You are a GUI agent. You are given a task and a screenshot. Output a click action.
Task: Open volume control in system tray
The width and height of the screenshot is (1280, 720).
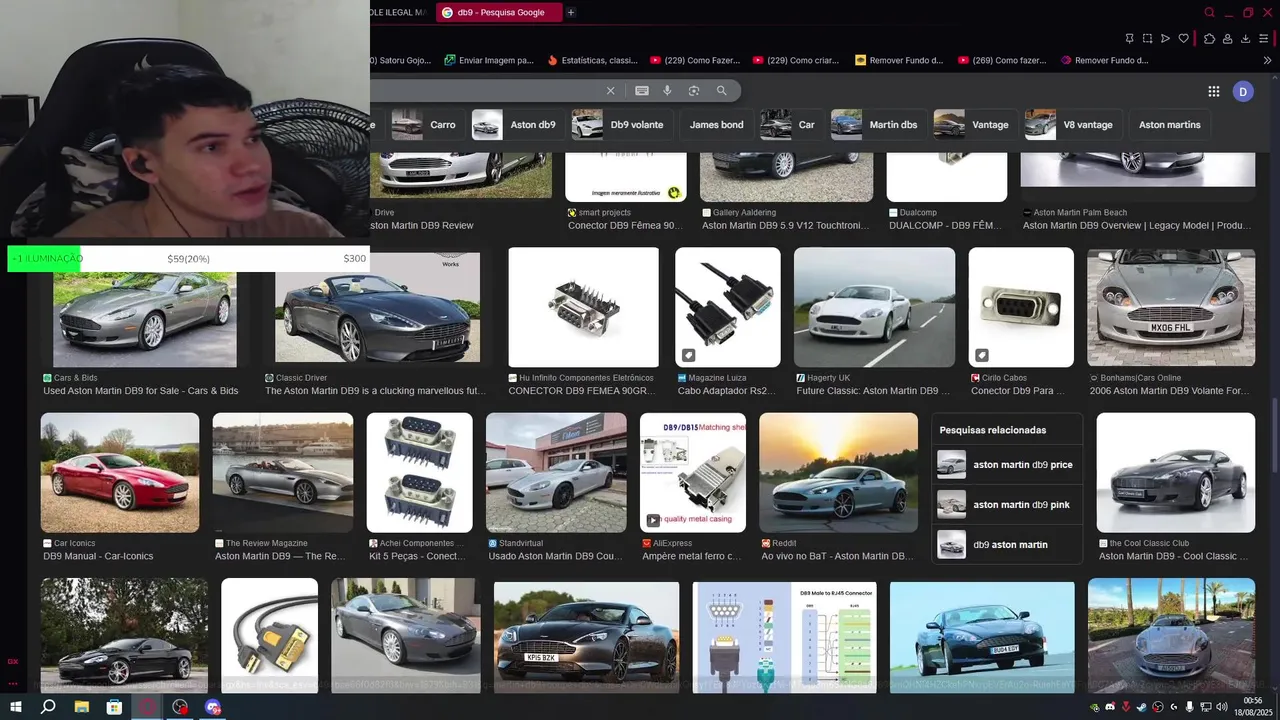(x=1221, y=707)
